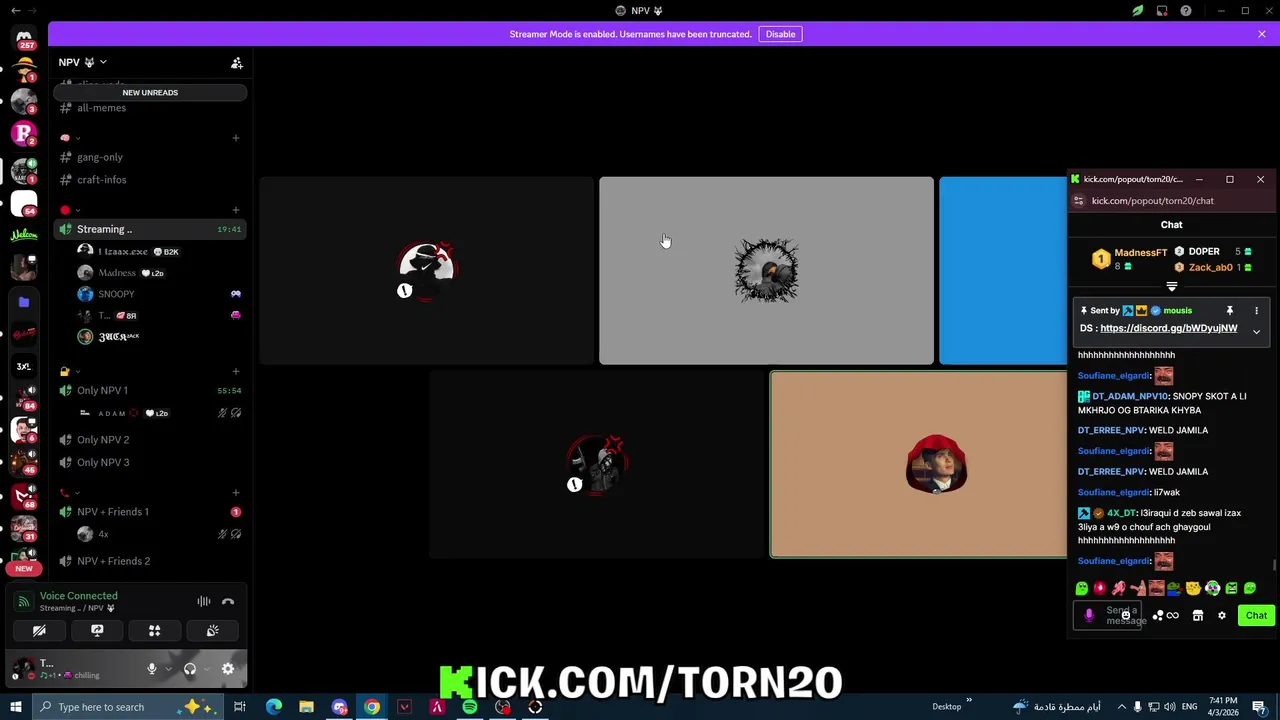
Task: Click the Share Your Screen button
Action: (x=97, y=631)
